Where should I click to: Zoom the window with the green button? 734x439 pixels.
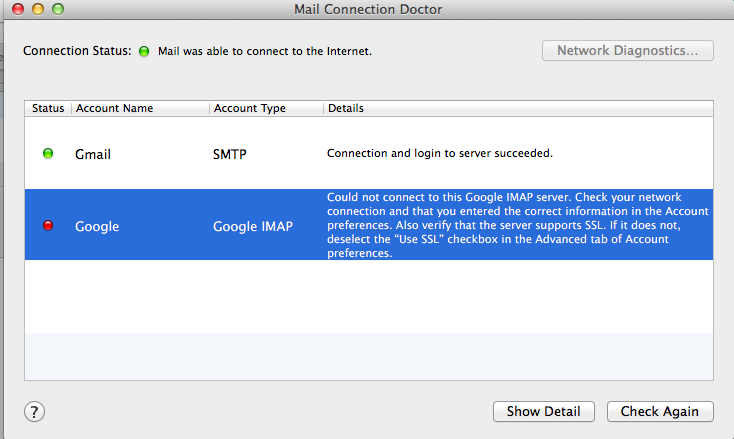(x=58, y=9)
